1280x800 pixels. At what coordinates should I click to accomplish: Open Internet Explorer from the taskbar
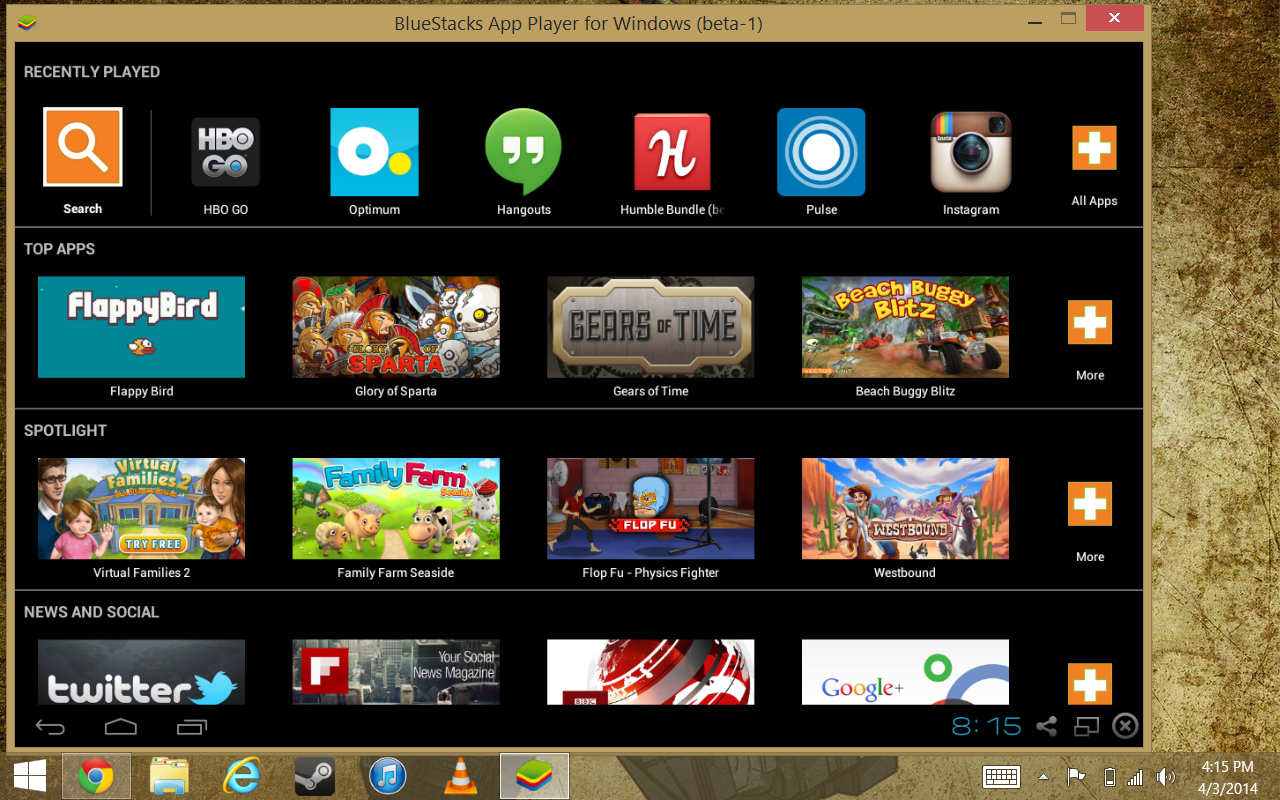pos(241,776)
